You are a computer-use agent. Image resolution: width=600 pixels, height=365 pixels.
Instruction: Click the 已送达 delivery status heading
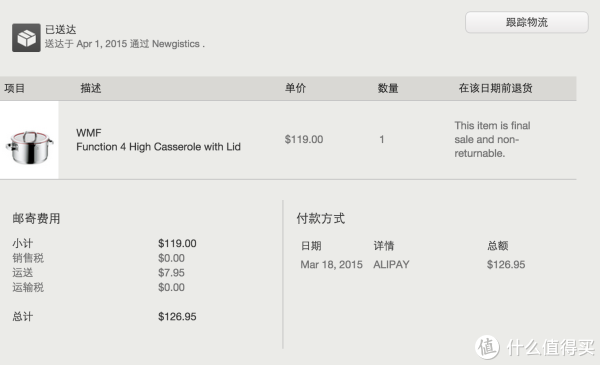60,29
